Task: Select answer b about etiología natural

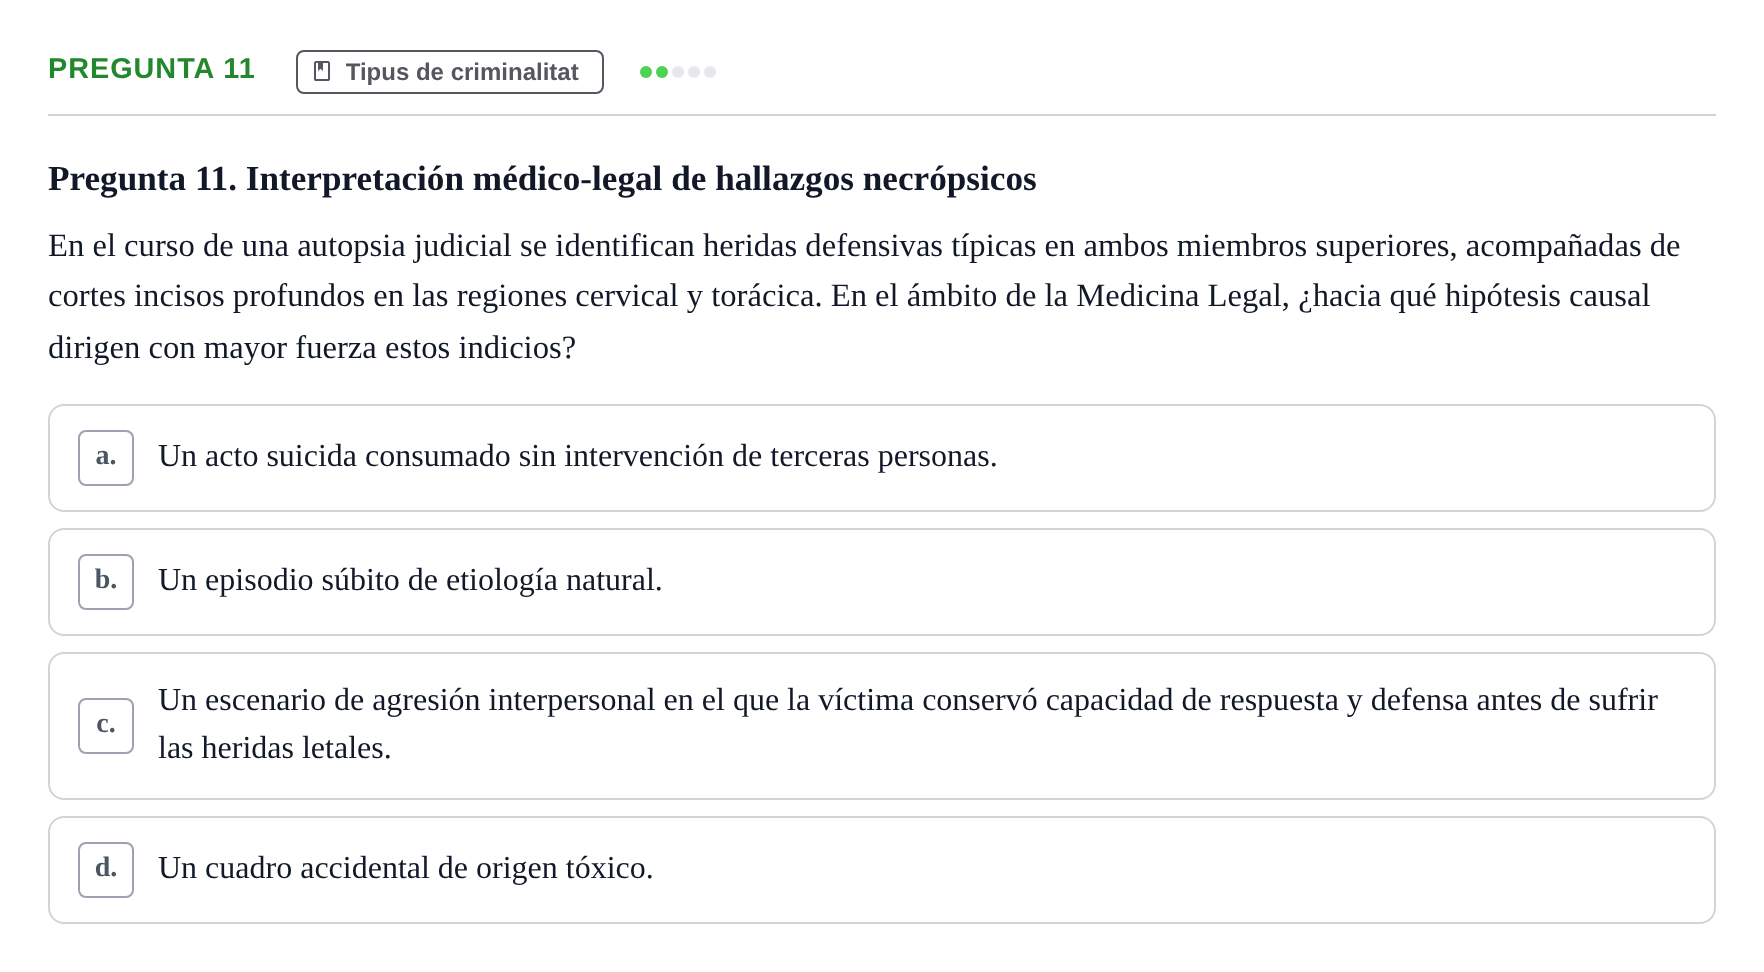Action: (x=882, y=582)
